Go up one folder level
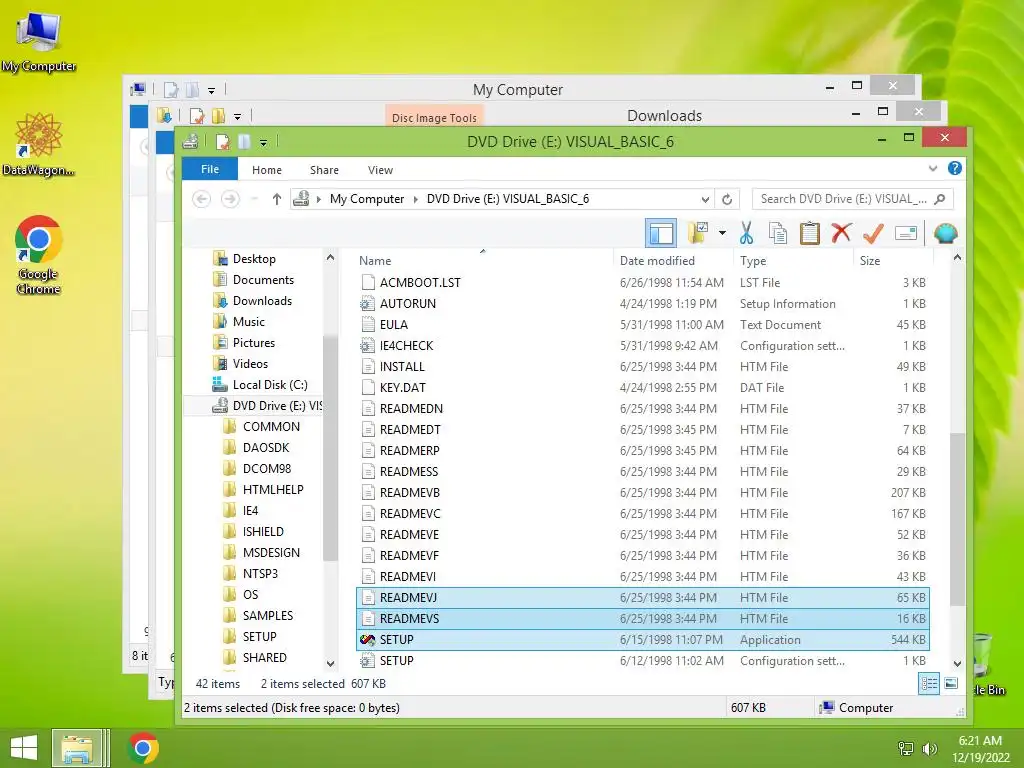This screenshot has height=768, width=1024. click(277, 199)
